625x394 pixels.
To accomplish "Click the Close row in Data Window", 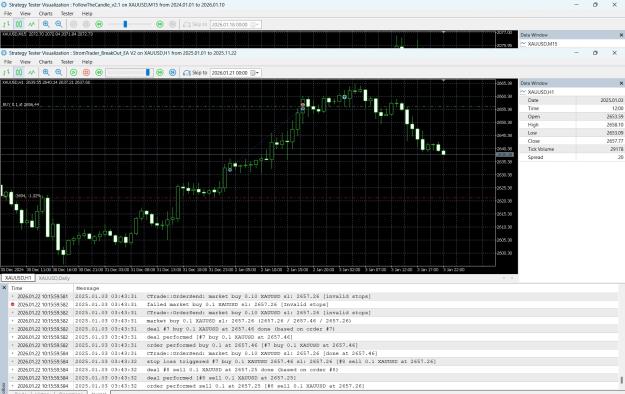I will (572, 141).
